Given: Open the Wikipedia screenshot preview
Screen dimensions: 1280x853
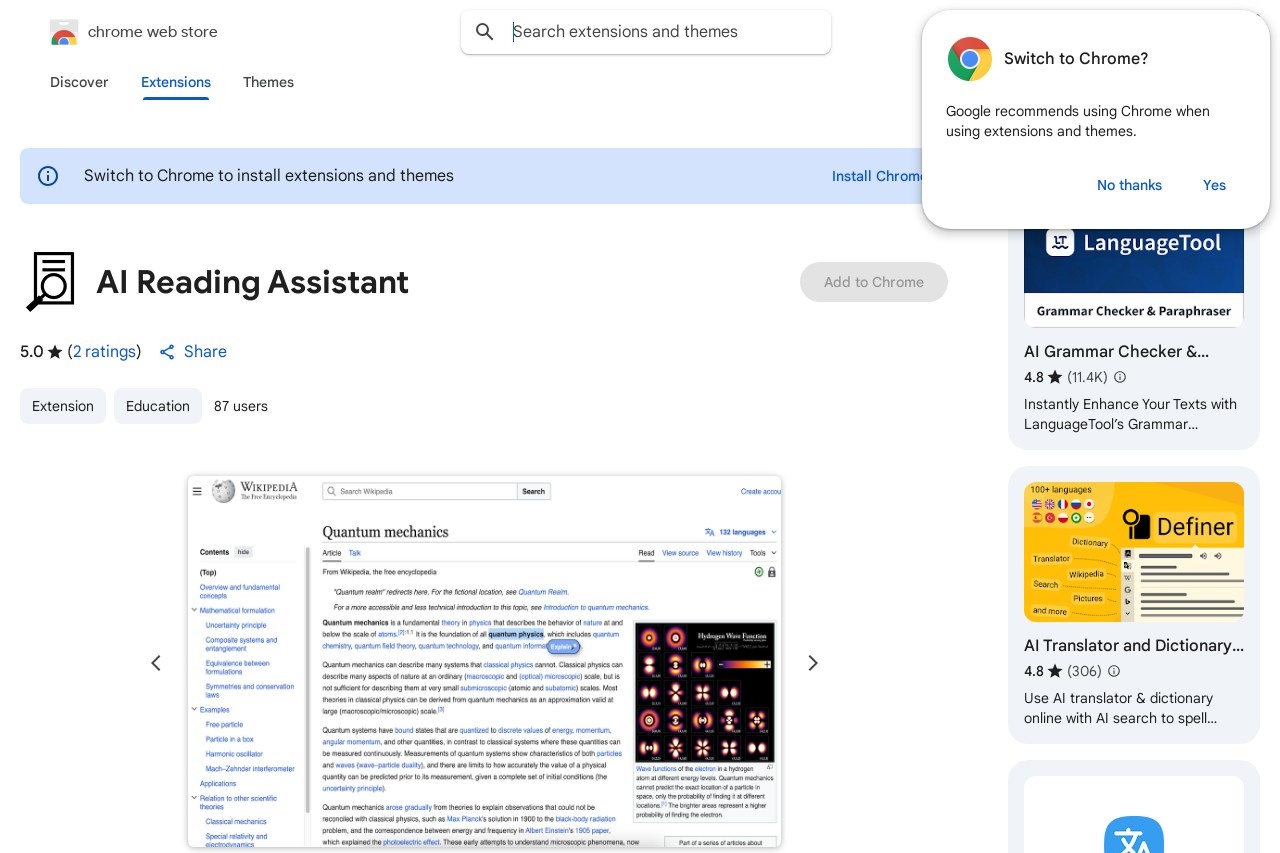Looking at the screenshot, I should click(x=484, y=661).
